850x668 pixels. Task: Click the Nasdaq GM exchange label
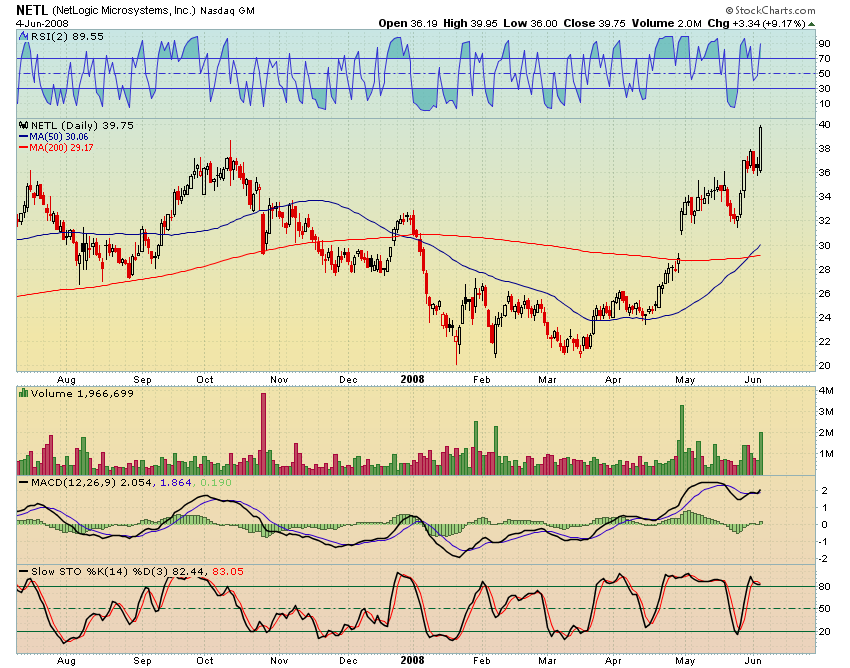click(227, 11)
